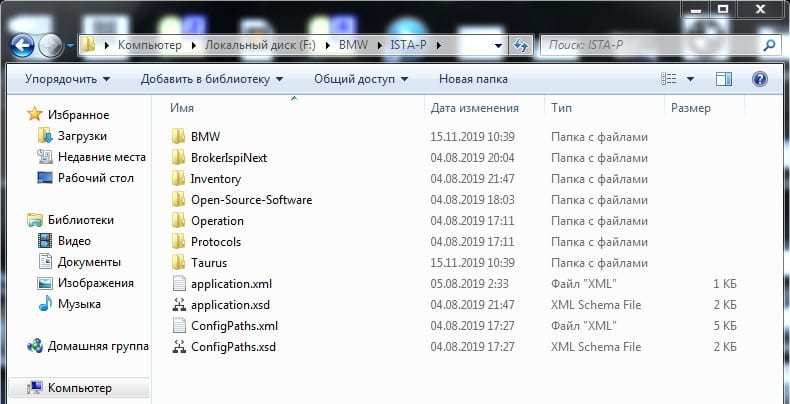This screenshot has width=790, height=404.
Task: Select Загрузки in the Favorites sidebar
Action: [x=83, y=136]
